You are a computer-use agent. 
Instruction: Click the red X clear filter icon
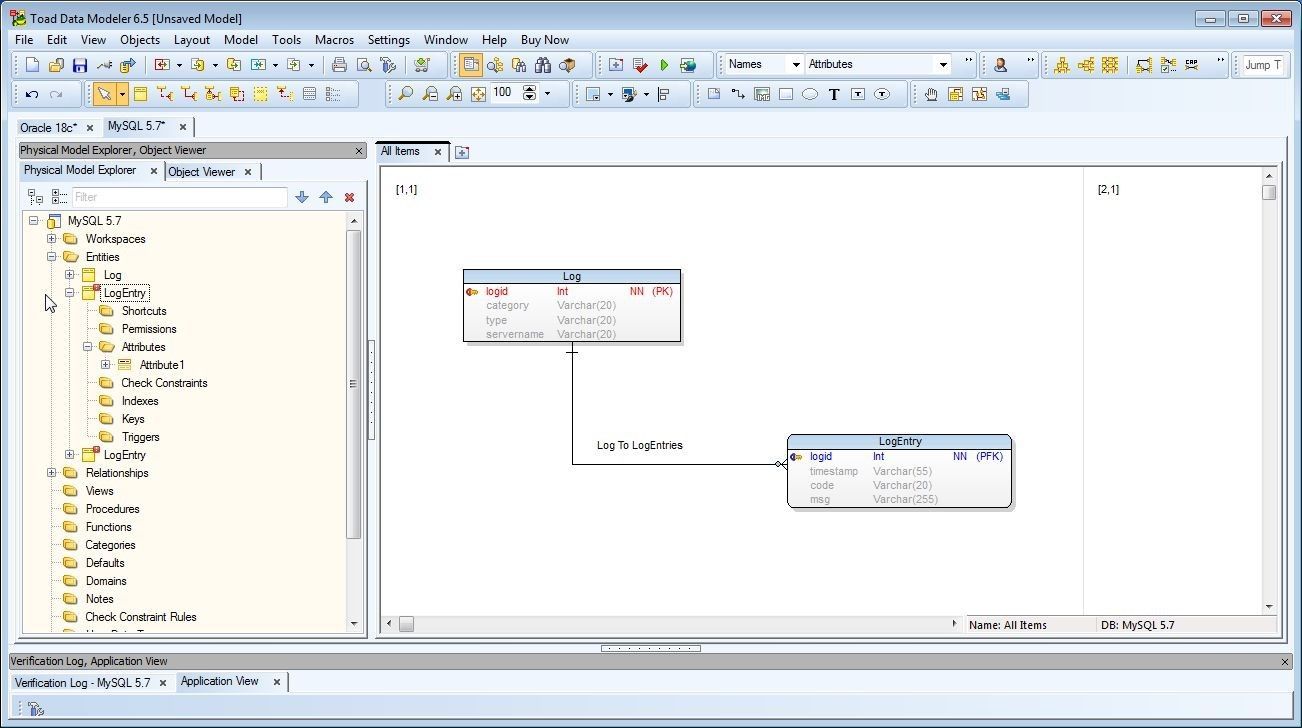coord(349,197)
